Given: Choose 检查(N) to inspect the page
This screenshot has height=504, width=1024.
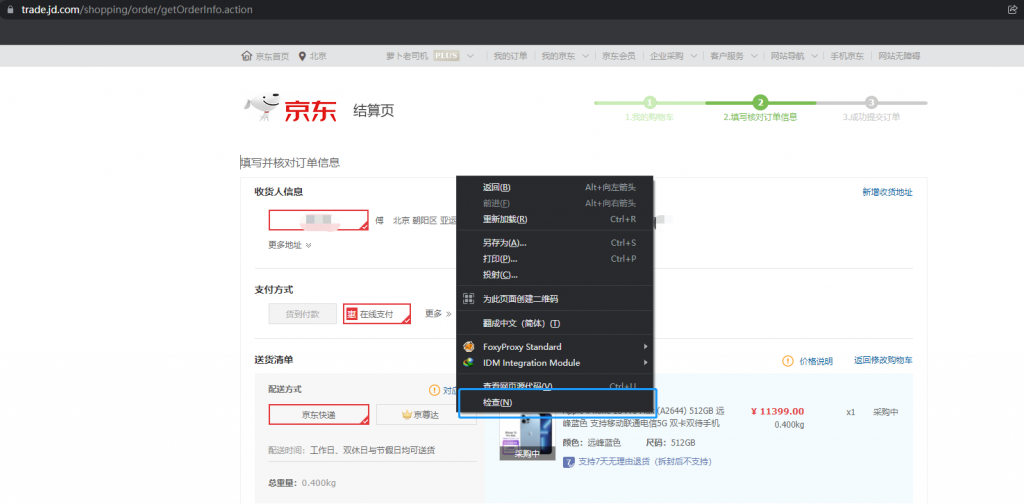Looking at the screenshot, I should [x=554, y=403].
